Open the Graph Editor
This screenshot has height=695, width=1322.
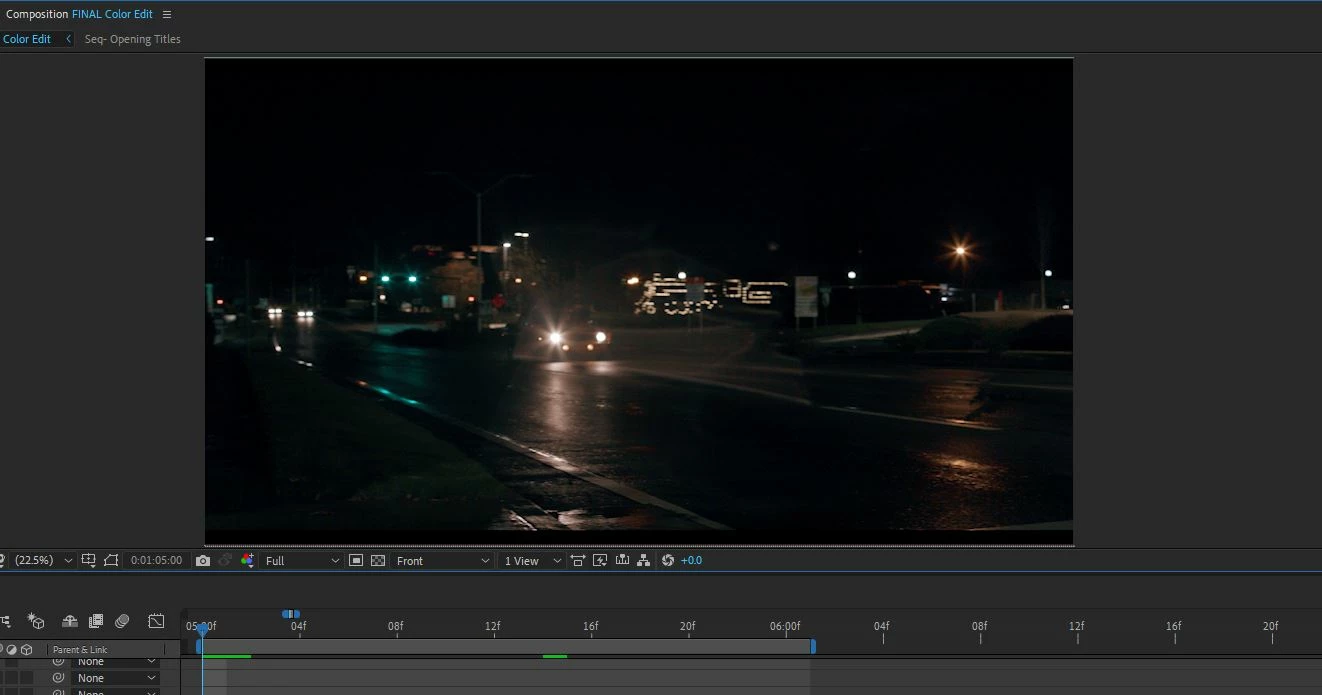(x=156, y=621)
